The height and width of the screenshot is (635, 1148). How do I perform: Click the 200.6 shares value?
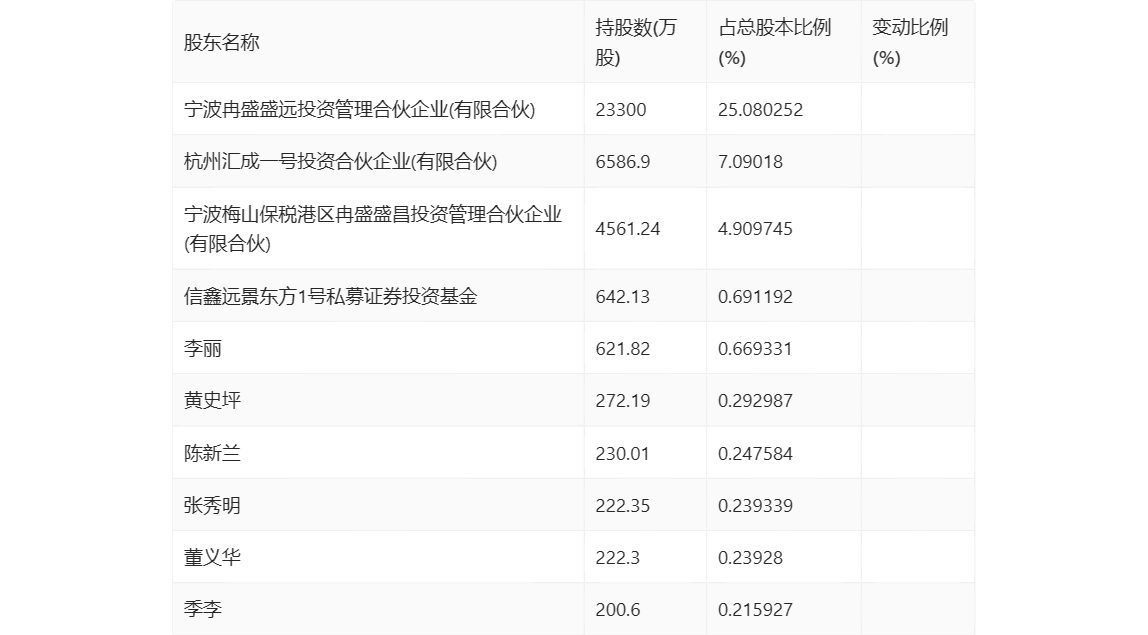[x=617, y=609]
